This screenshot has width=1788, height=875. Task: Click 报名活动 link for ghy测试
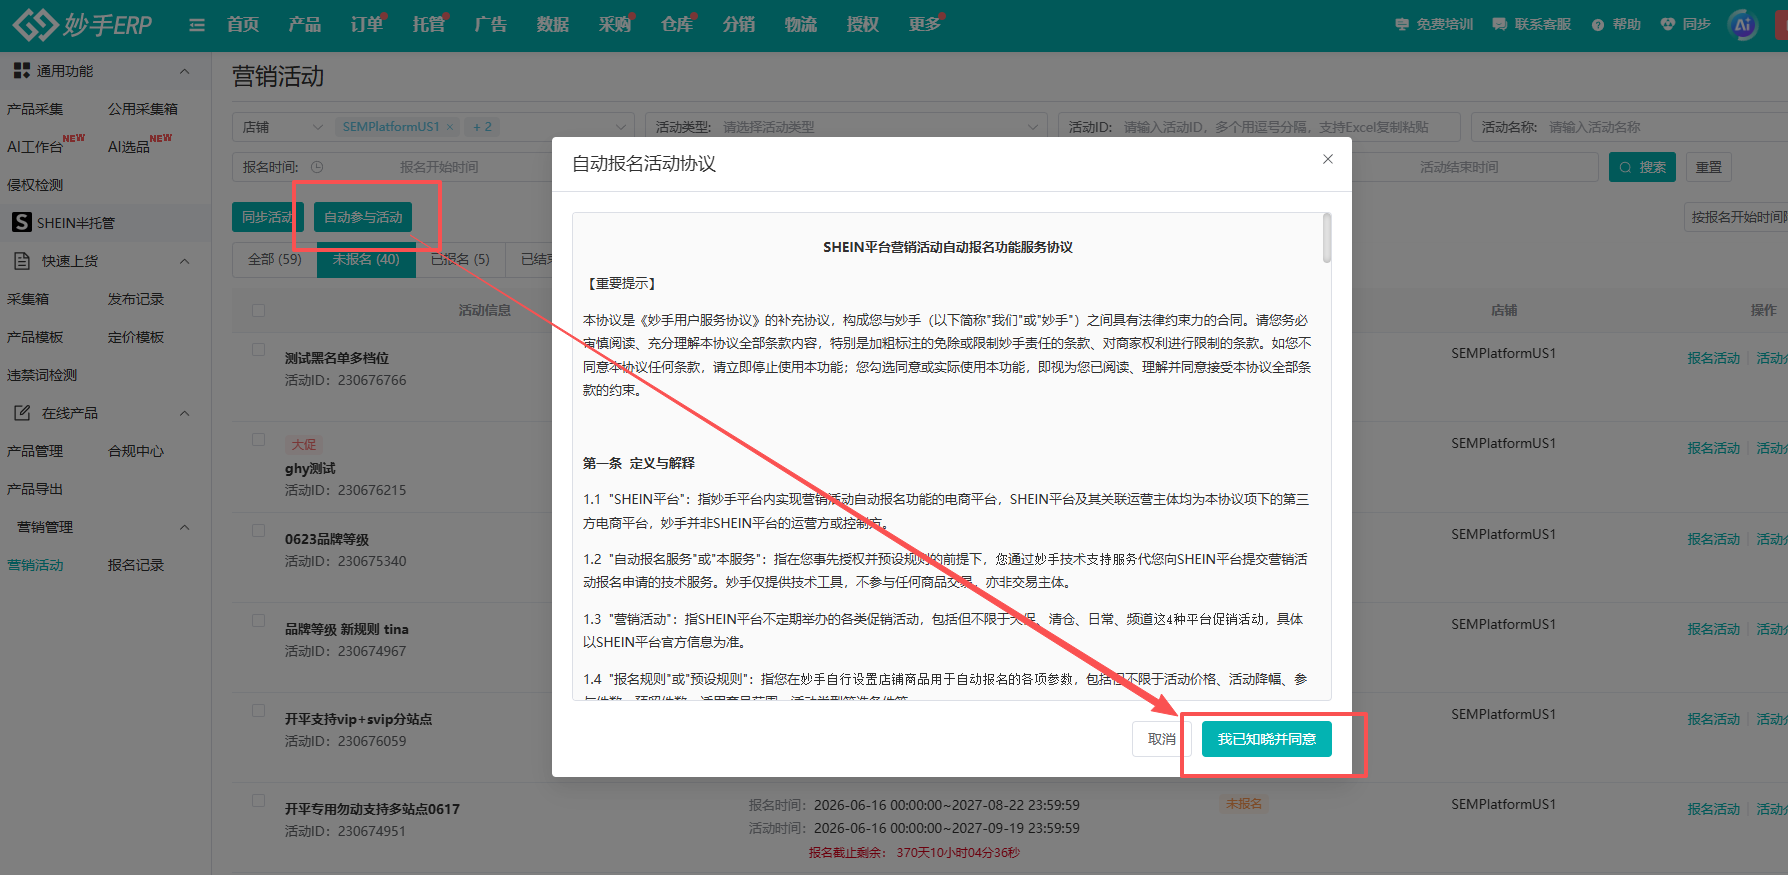click(1714, 448)
